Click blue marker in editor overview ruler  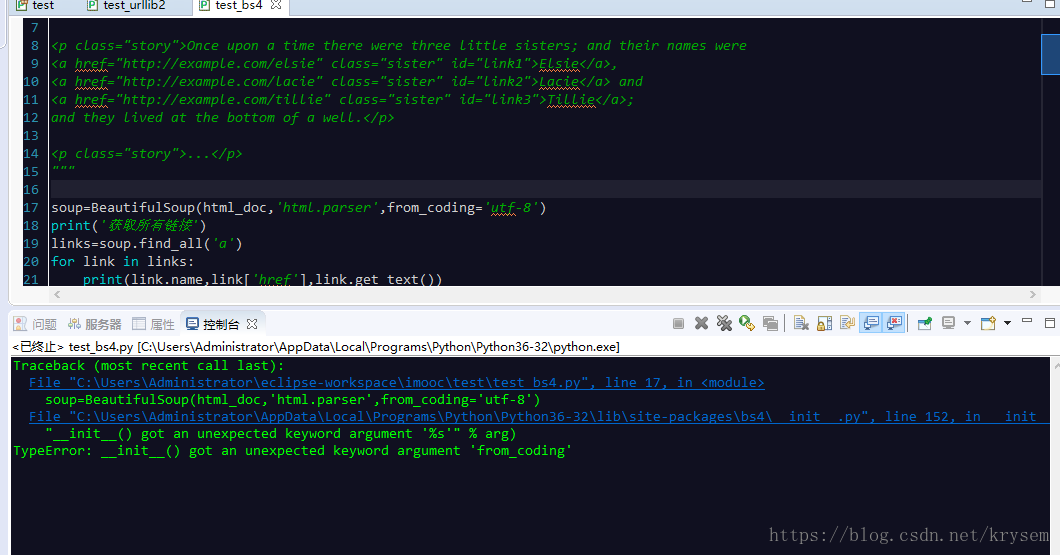(1050, 54)
